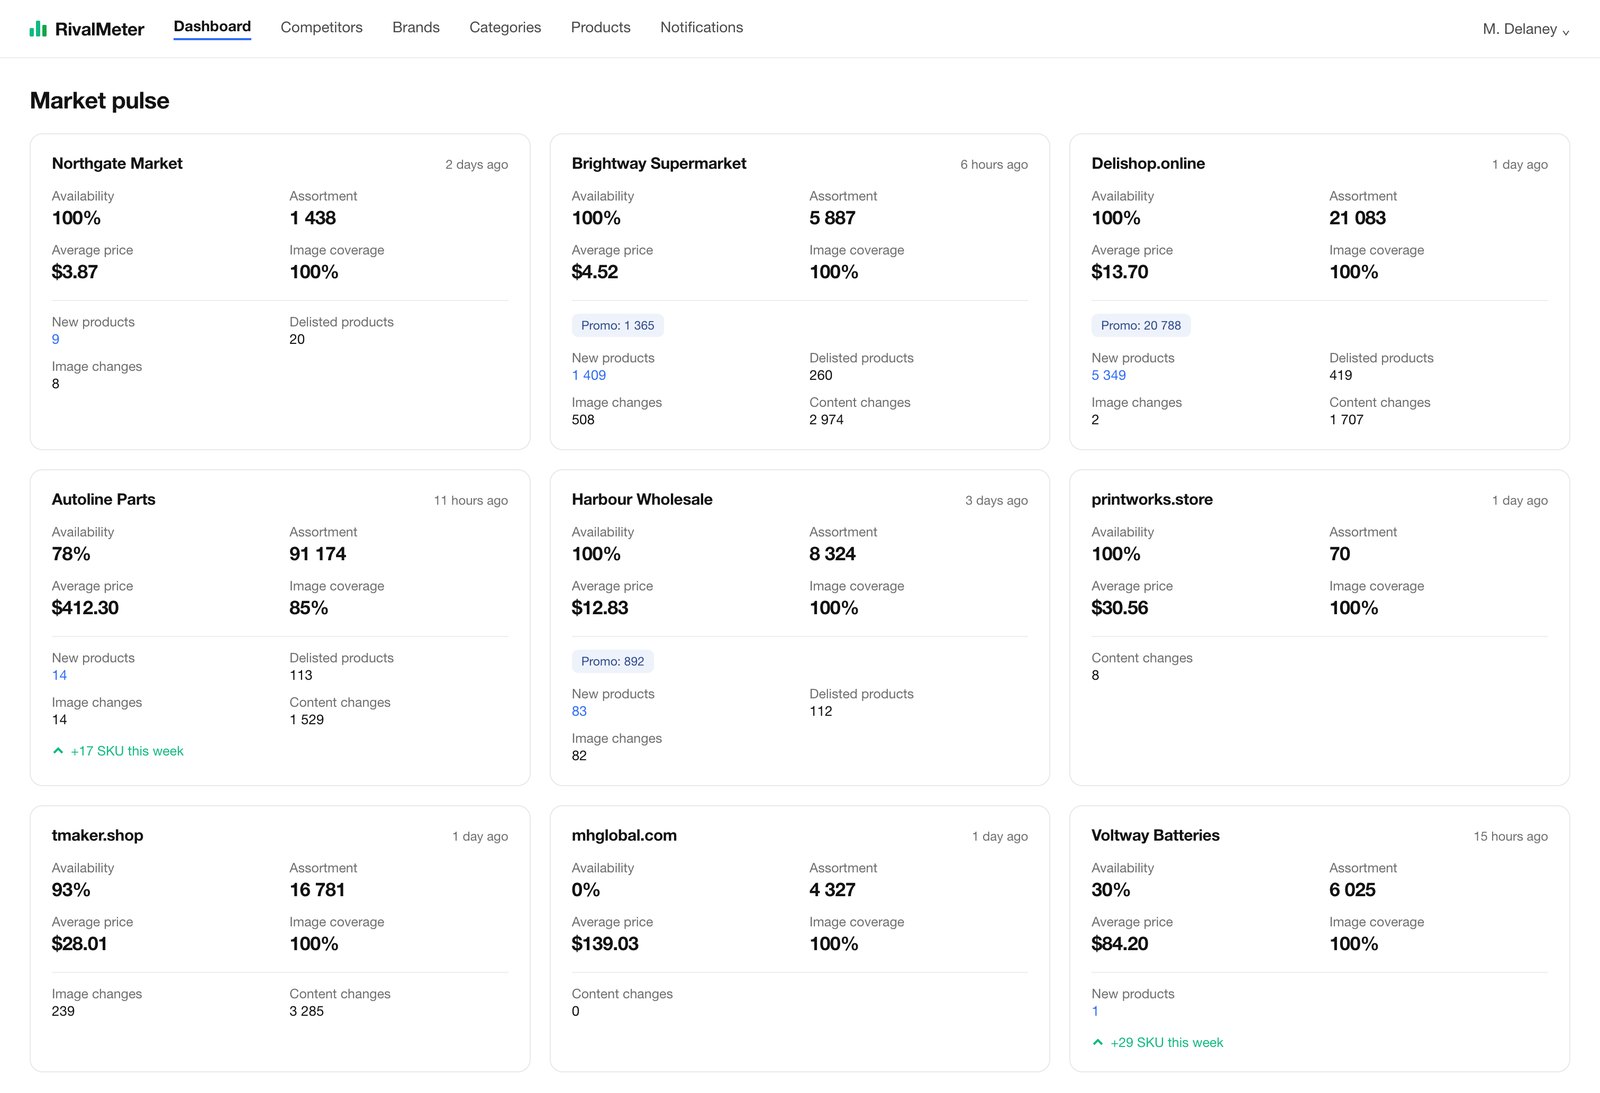Click Autoline Parts assortment 91 174
Viewport: 1600px width, 1093px height.
318,554
